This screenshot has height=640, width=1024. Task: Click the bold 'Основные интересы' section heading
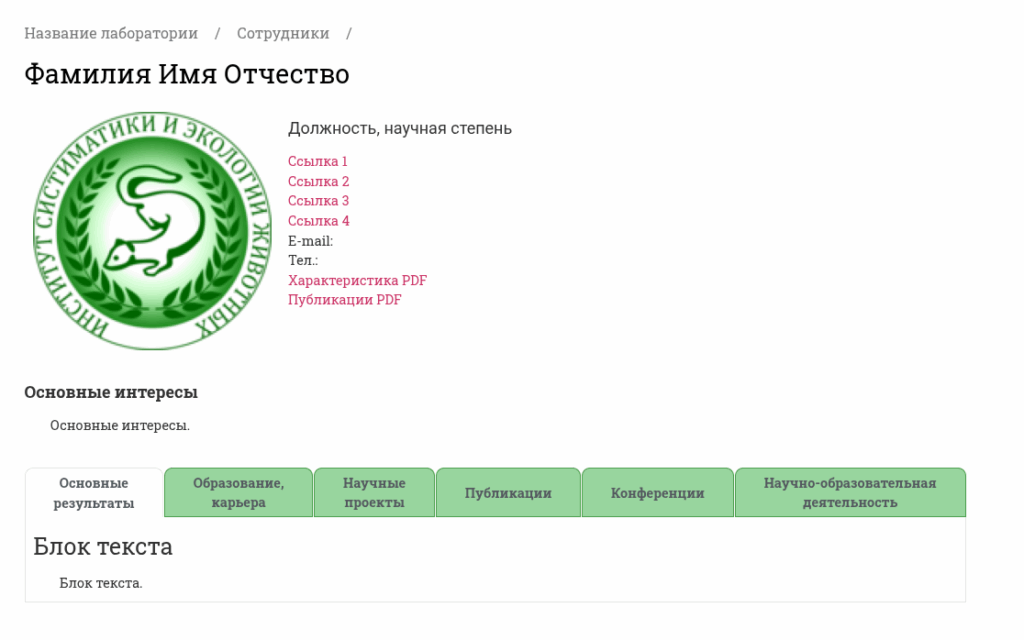(x=111, y=392)
